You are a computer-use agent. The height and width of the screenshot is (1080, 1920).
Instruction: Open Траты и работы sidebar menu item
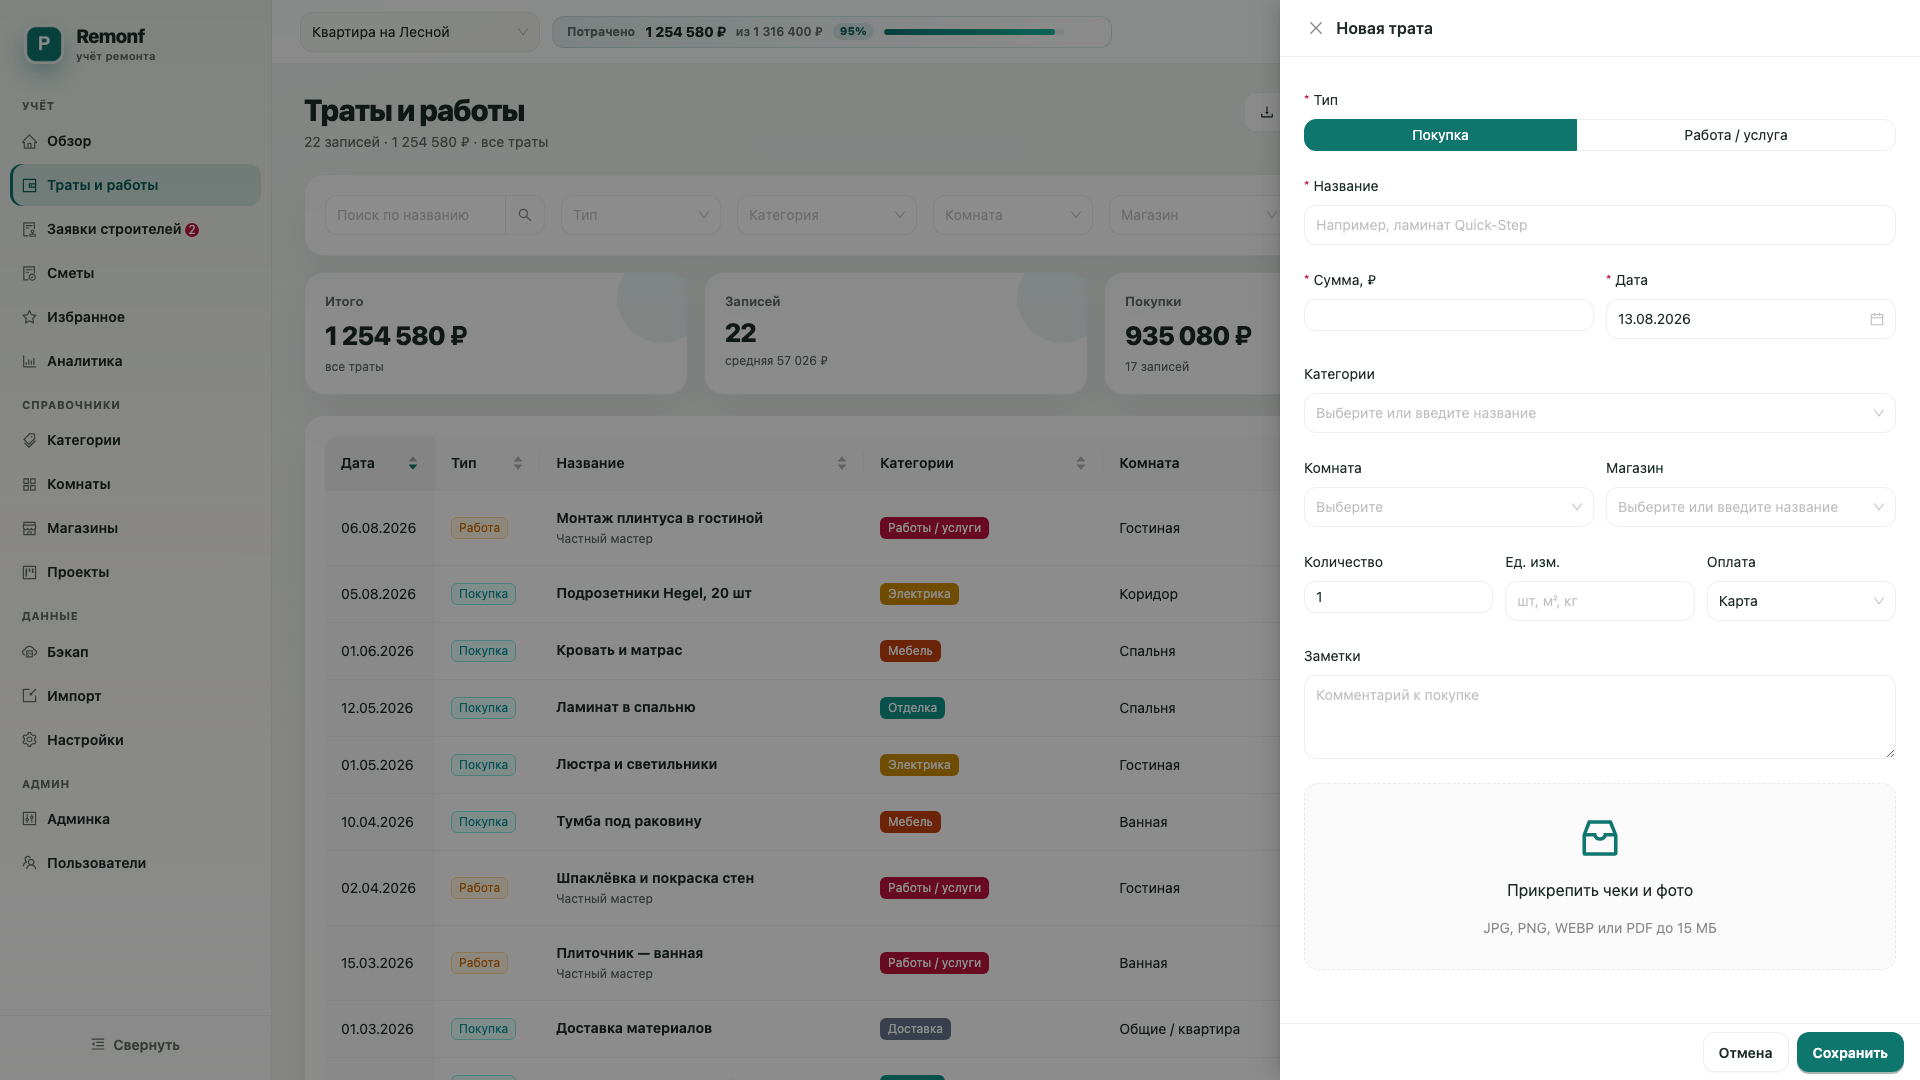(x=136, y=185)
